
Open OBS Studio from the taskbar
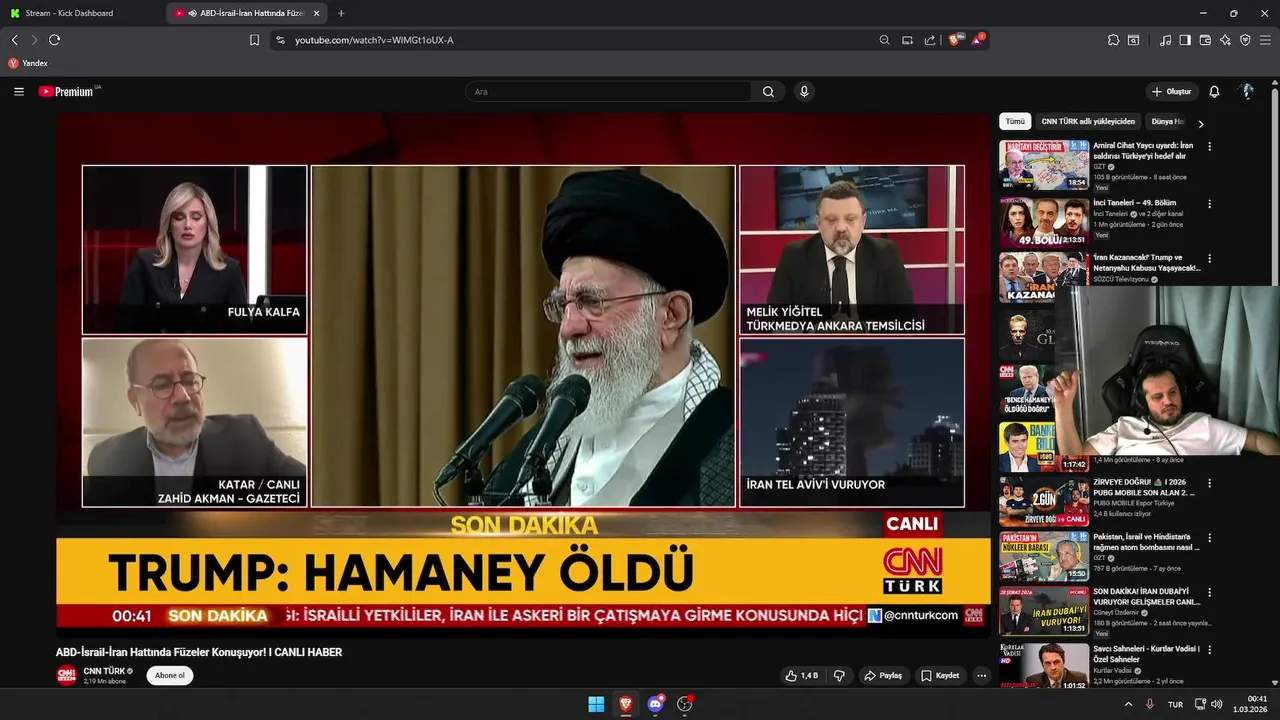[685, 704]
